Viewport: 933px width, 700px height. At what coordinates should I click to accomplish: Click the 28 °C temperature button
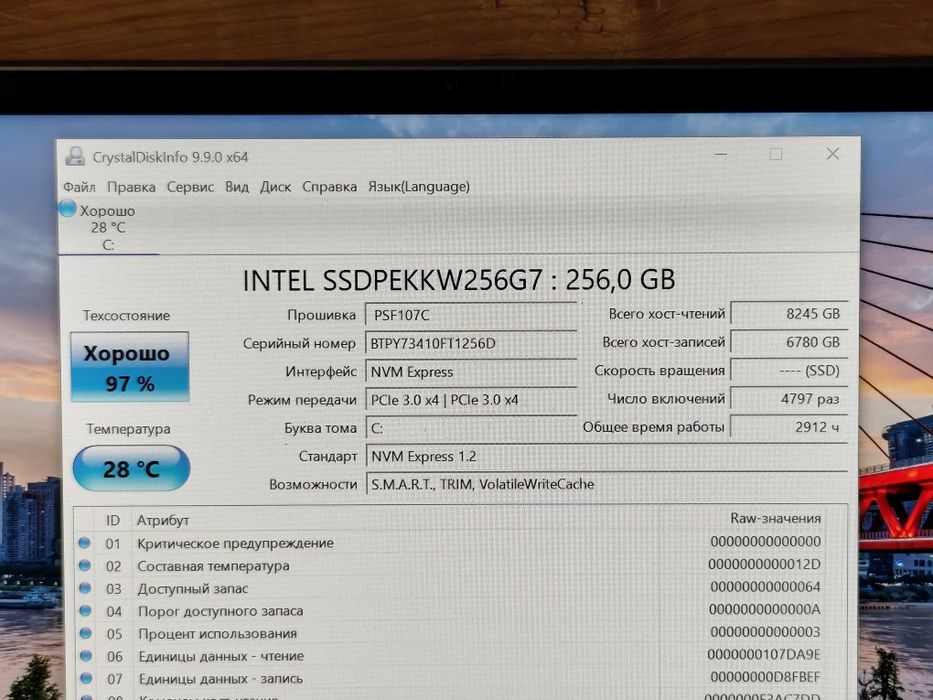click(x=132, y=468)
